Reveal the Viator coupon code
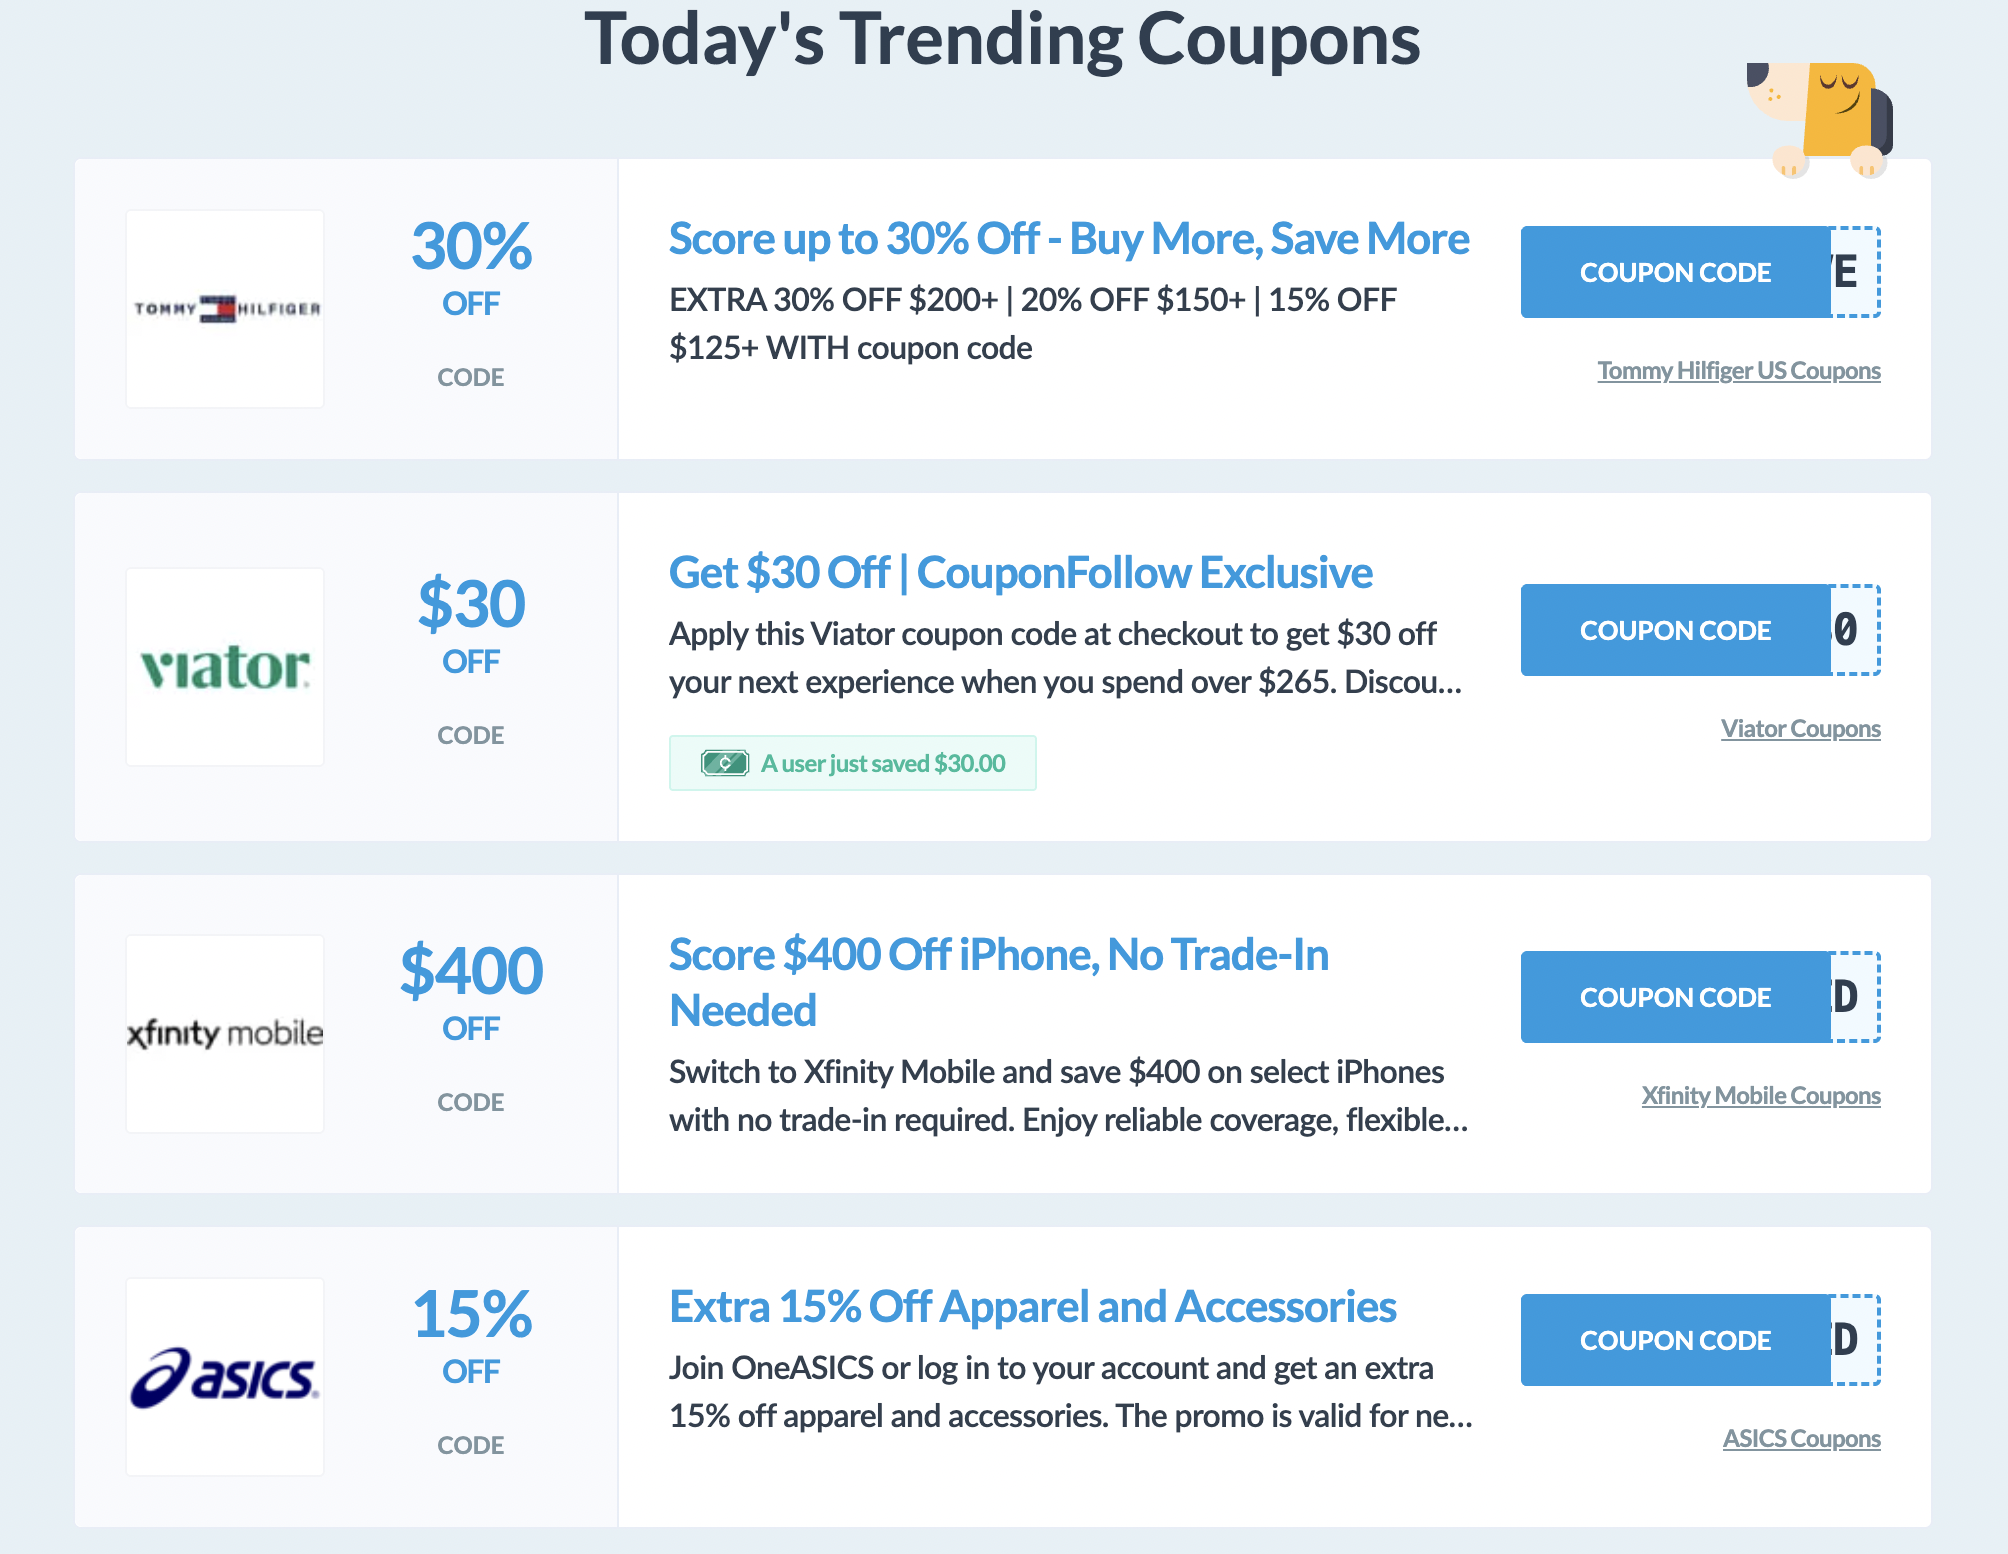 [x=1676, y=630]
